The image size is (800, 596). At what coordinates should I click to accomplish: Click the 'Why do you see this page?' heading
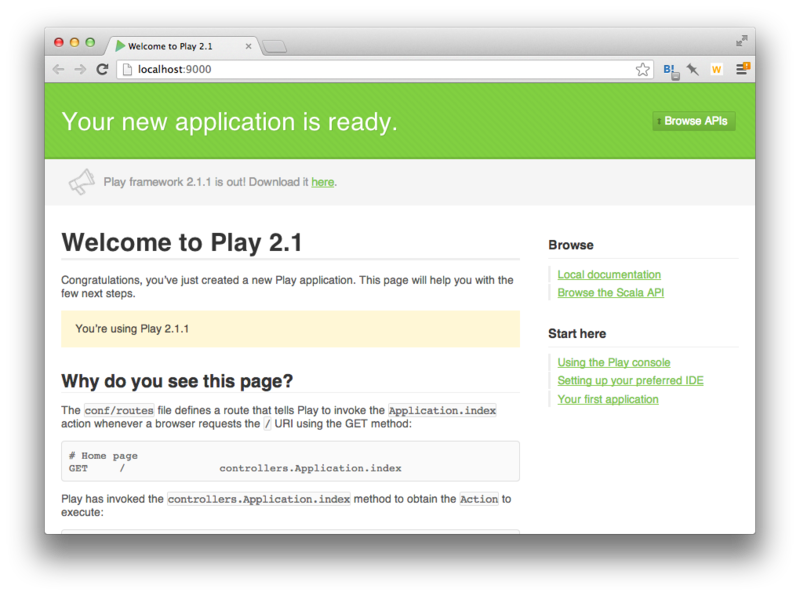(x=177, y=381)
